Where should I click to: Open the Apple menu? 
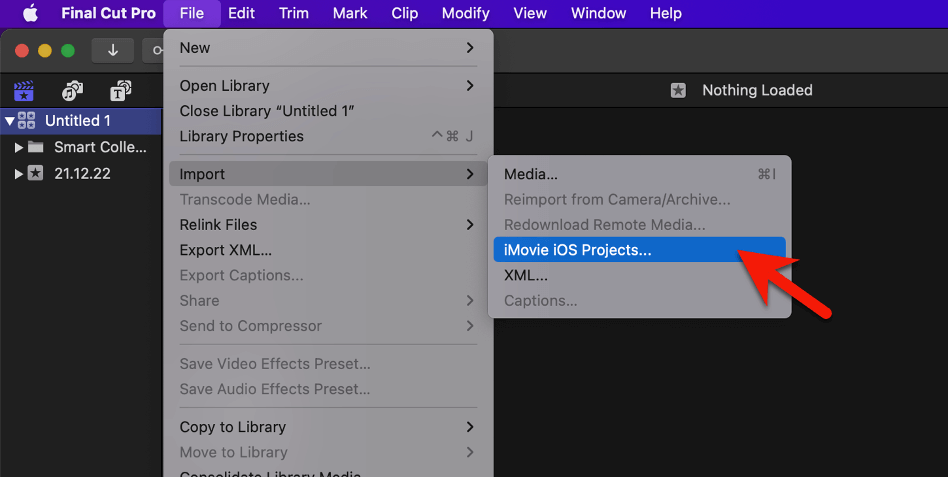coord(30,13)
